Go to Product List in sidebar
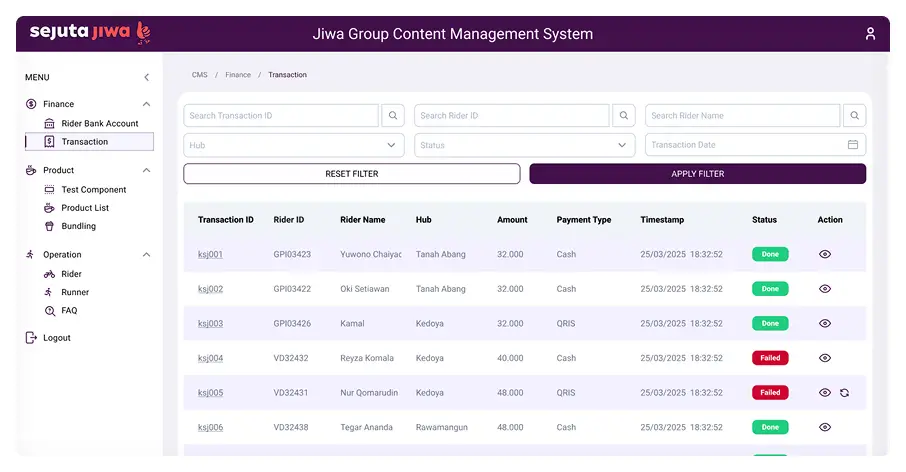Viewport: 906px width, 472px height. pos(85,208)
